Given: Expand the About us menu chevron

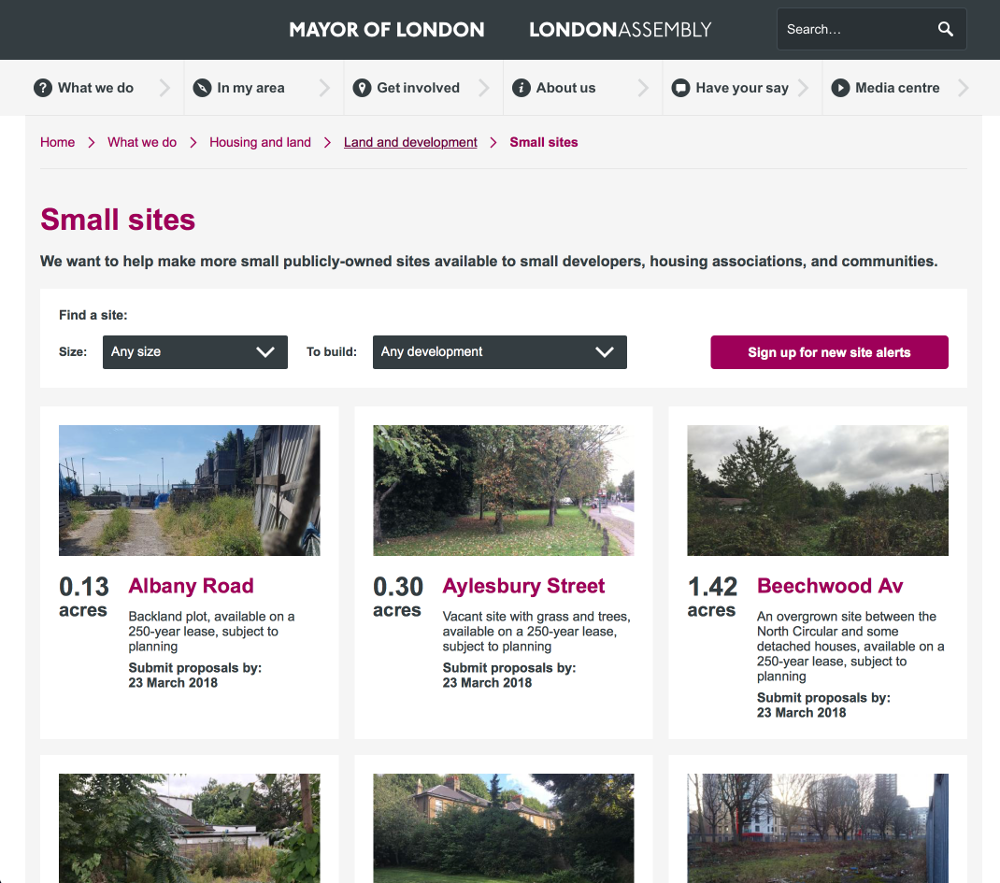Looking at the screenshot, I should [x=643, y=88].
